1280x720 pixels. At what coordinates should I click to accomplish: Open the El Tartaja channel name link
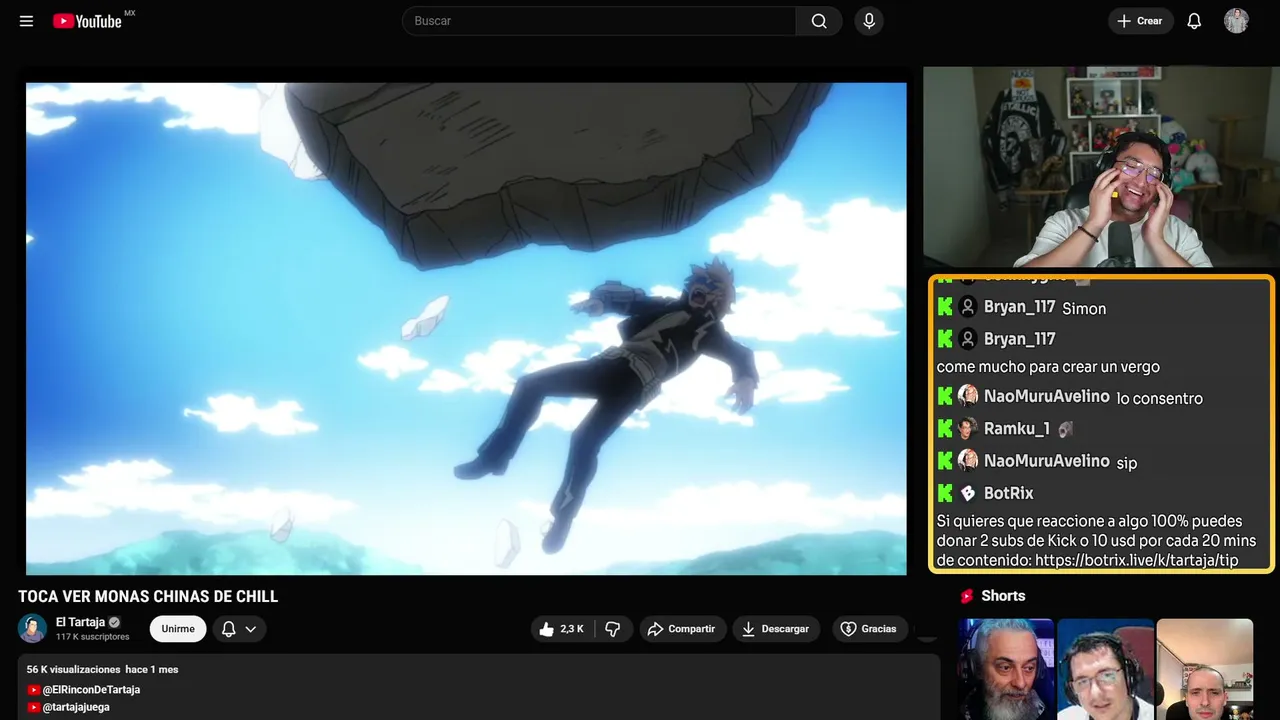pyautogui.click(x=80, y=622)
